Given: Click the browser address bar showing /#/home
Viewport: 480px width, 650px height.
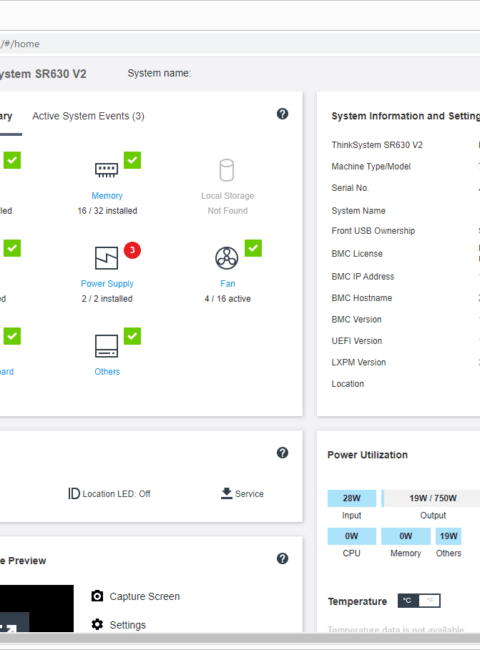Looking at the screenshot, I should [240, 44].
